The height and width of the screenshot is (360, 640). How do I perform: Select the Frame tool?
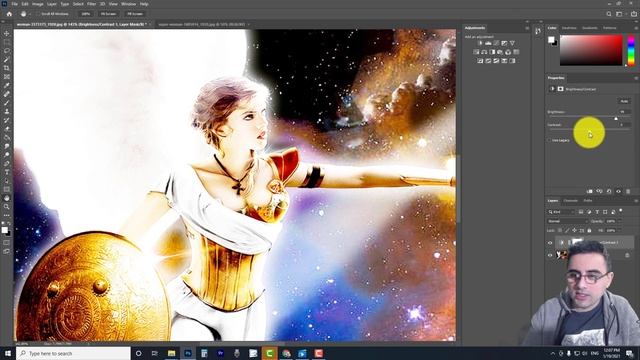[x=7, y=77]
